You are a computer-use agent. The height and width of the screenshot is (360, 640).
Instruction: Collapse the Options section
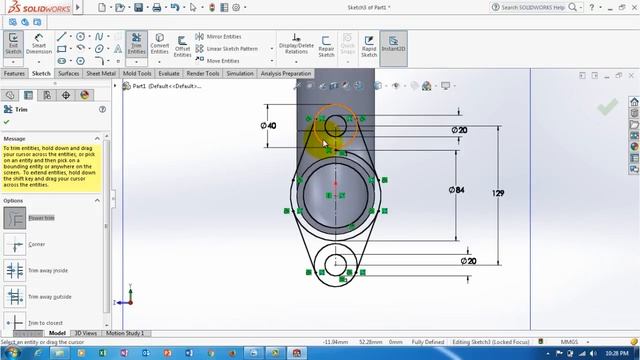pyautogui.click(x=97, y=200)
